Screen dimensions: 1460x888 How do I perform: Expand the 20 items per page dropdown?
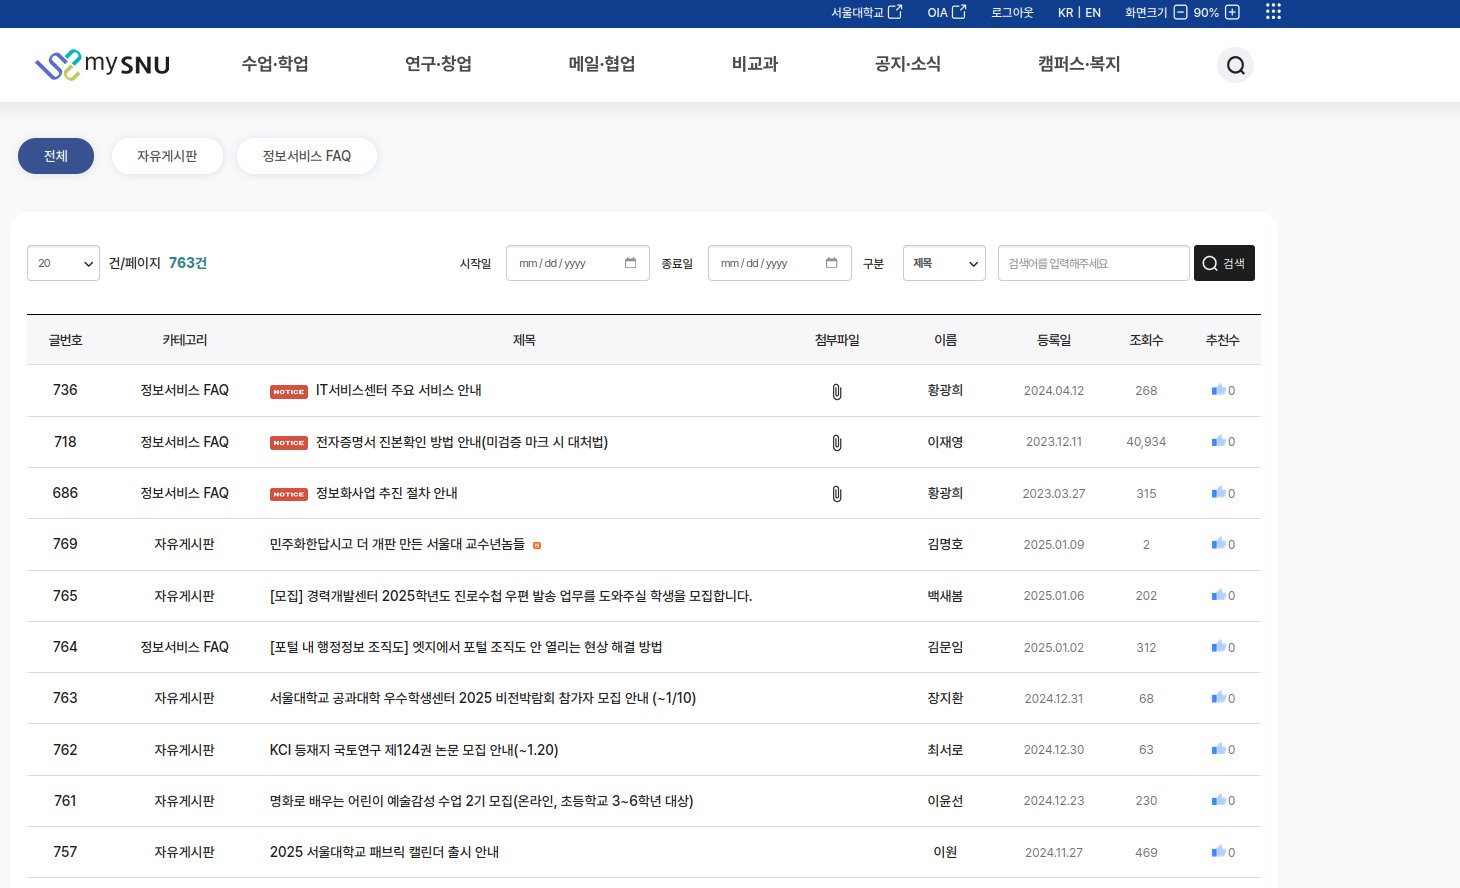tap(63, 263)
